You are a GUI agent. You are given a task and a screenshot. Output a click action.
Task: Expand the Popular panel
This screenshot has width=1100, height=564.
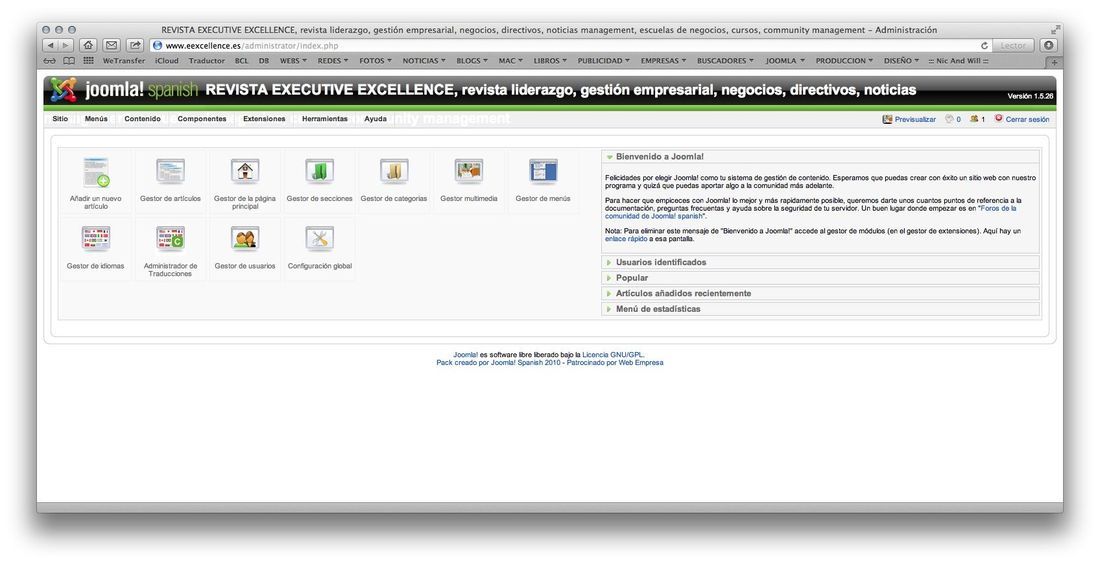821,278
